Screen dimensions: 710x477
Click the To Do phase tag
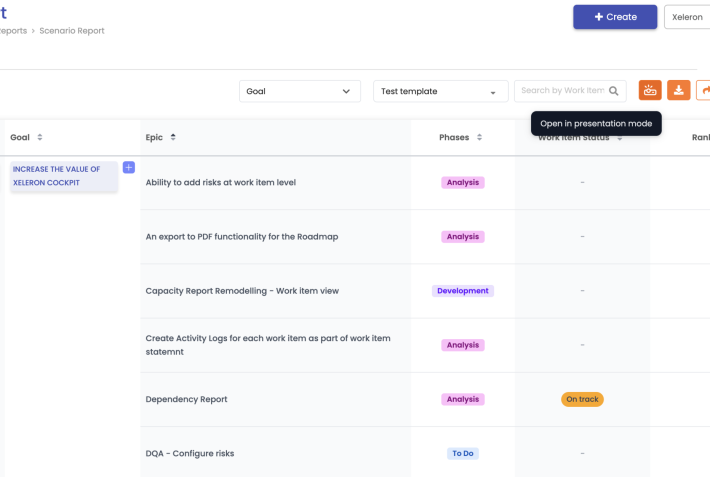[x=462, y=453]
